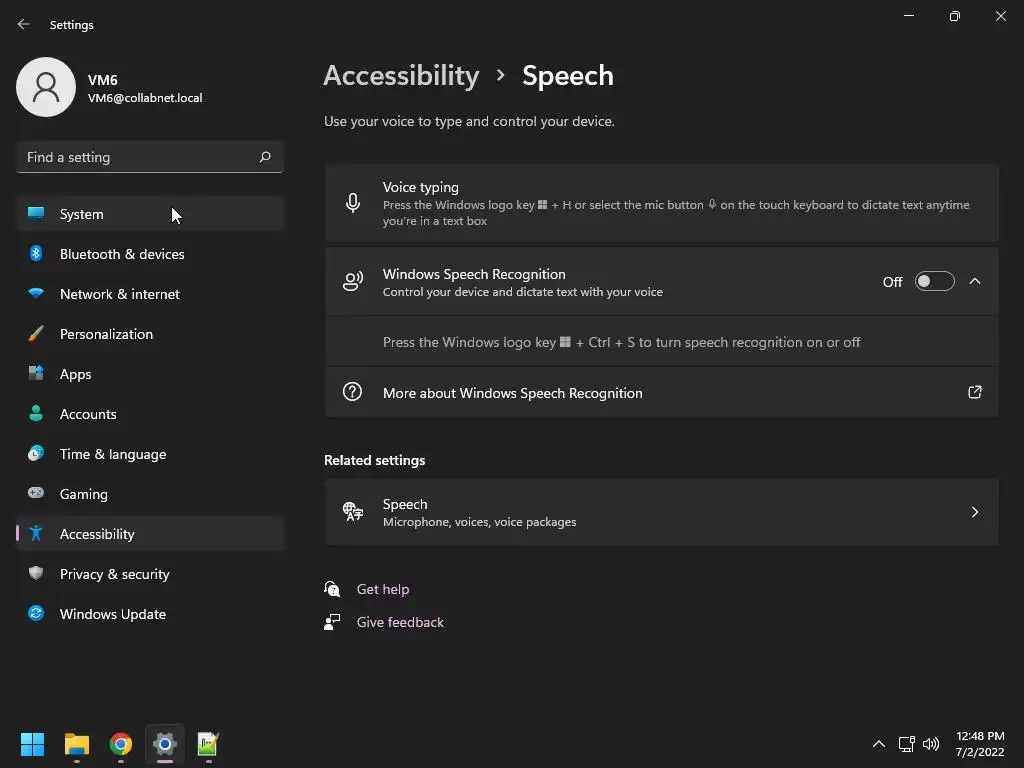
Task: Select the Accessibility category label
Action: [97, 534]
